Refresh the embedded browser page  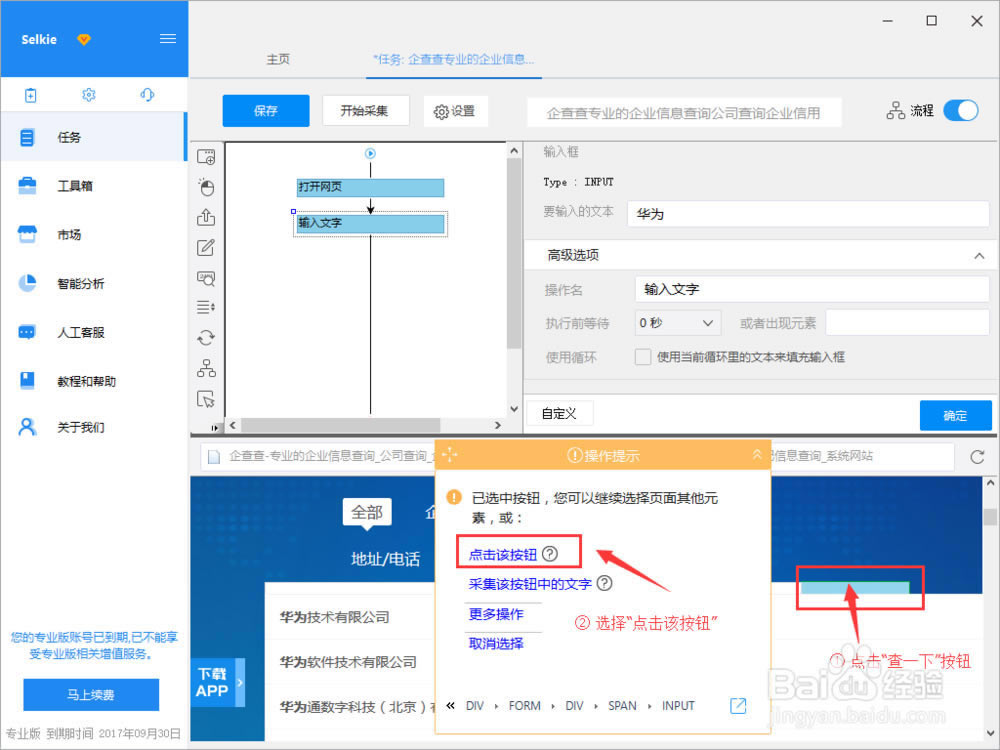tap(977, 457)
